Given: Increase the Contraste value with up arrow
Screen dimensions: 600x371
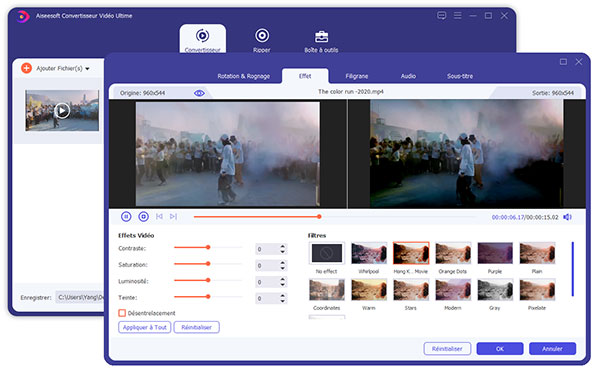Looking at the screenshot, I should (282, 246).
